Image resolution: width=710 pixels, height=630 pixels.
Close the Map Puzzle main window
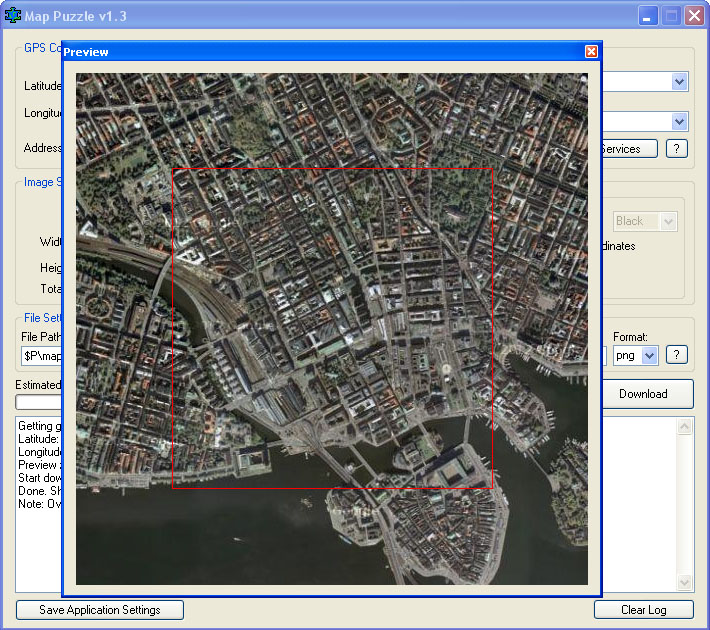[694, 16]
